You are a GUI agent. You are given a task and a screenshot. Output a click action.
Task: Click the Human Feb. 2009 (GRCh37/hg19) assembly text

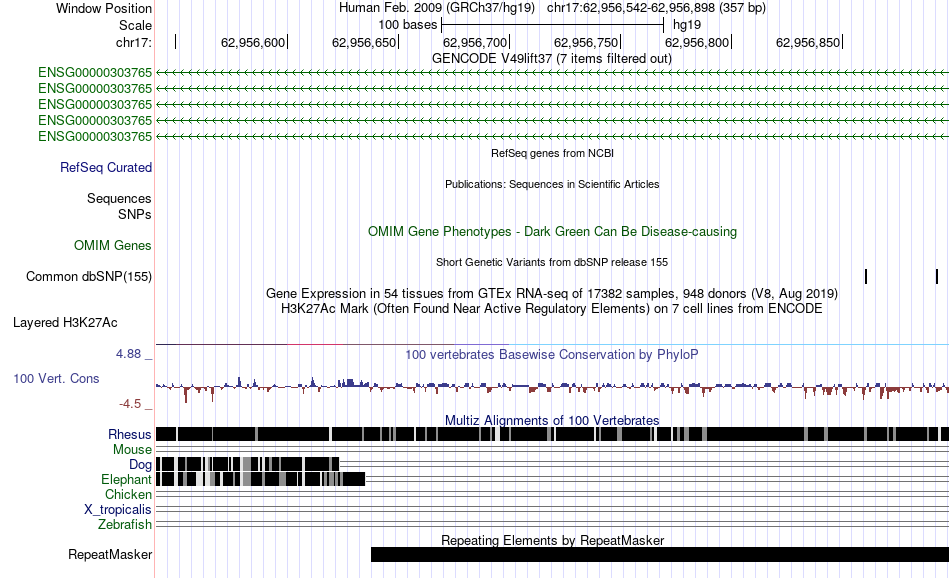(x=437, y=8)
